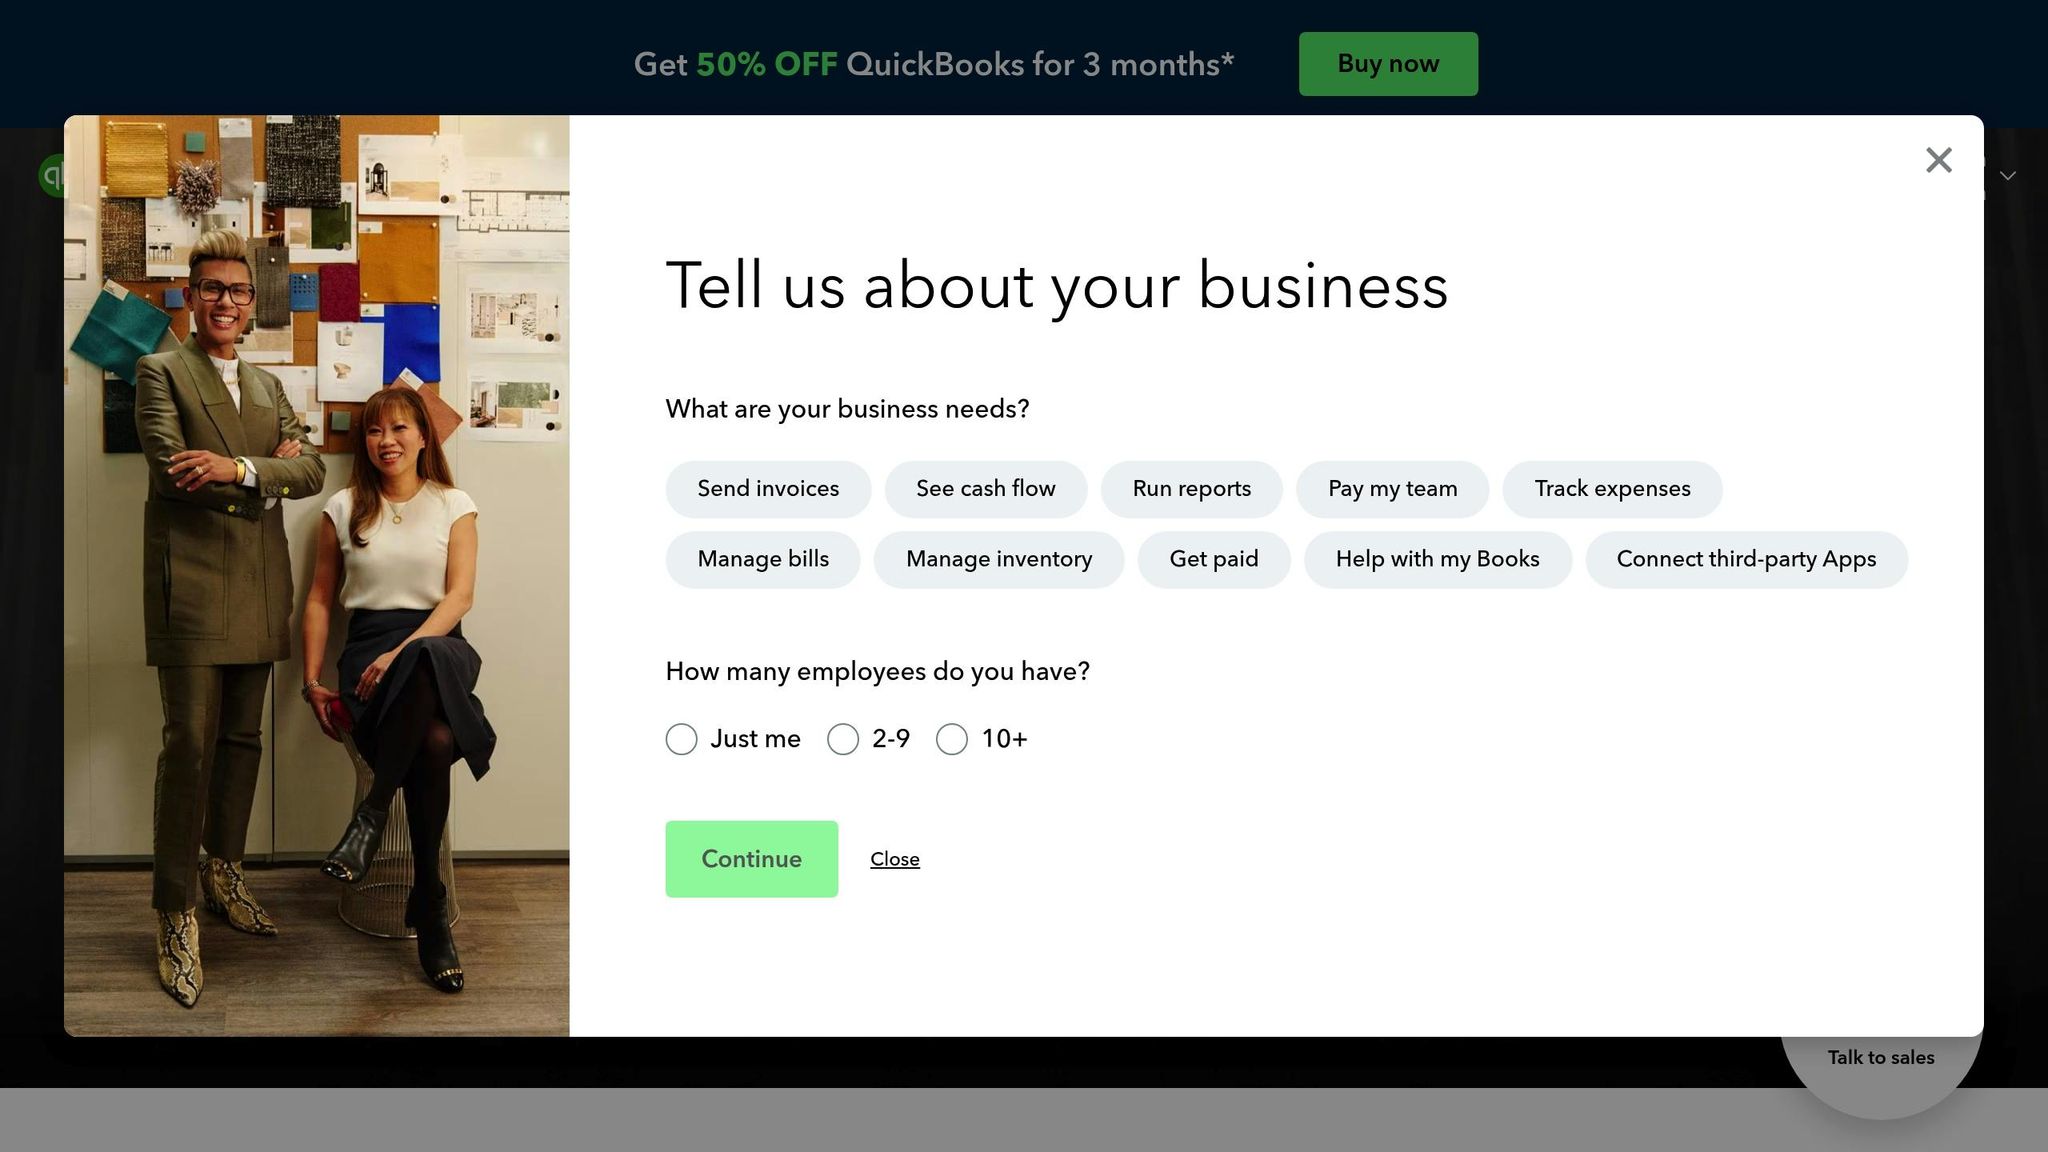The height and width of the screenshot is (1152, 2048).
Task: Select the Manage bills option
Action: point(763,559)
